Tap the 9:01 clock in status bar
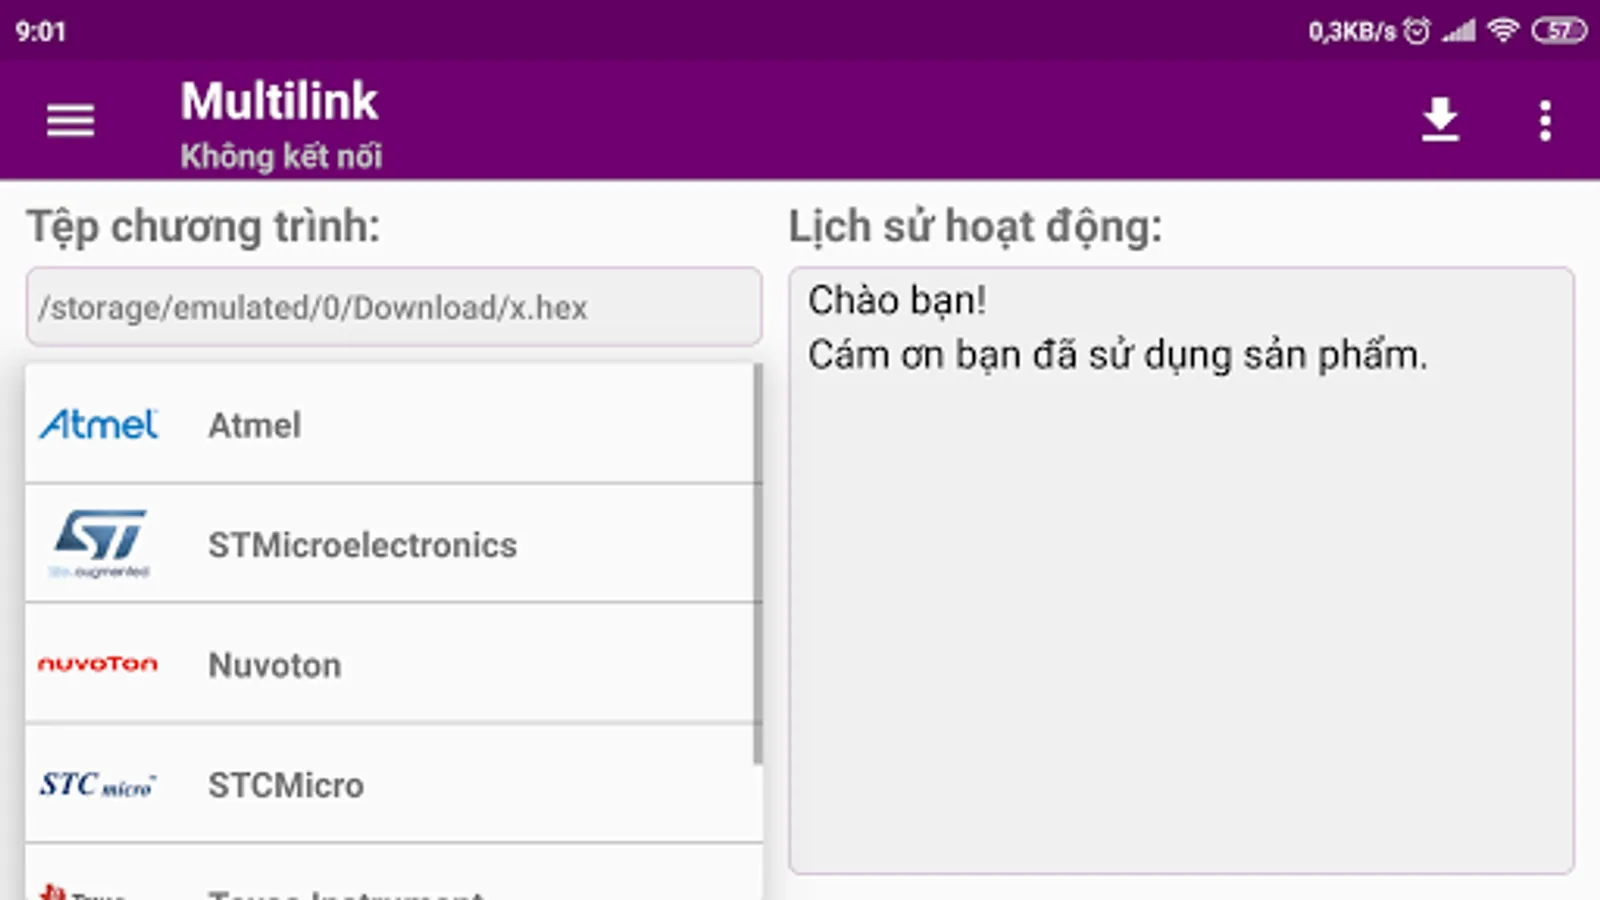 click(41, 31)
